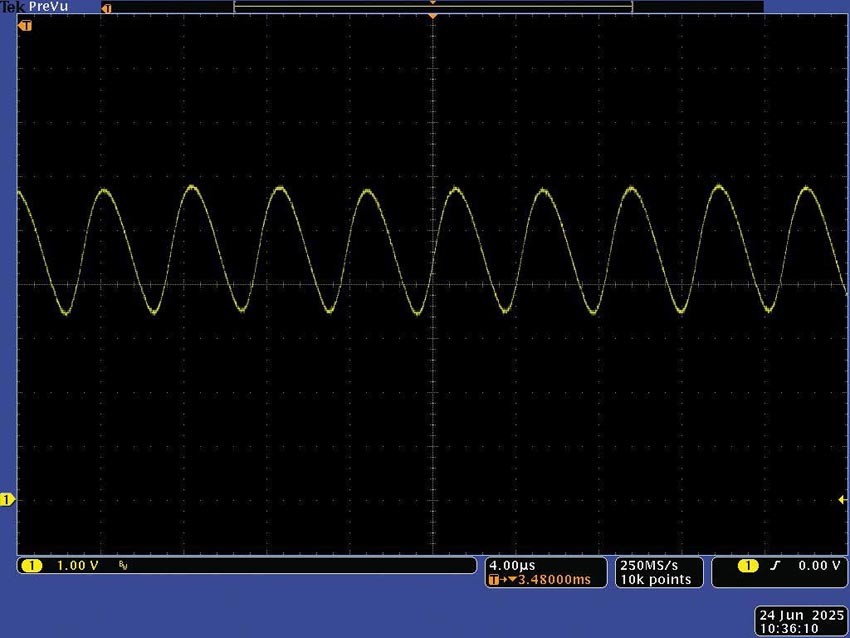
Task: Click the orange T icon in delay readout
Action: coord(494,577)
